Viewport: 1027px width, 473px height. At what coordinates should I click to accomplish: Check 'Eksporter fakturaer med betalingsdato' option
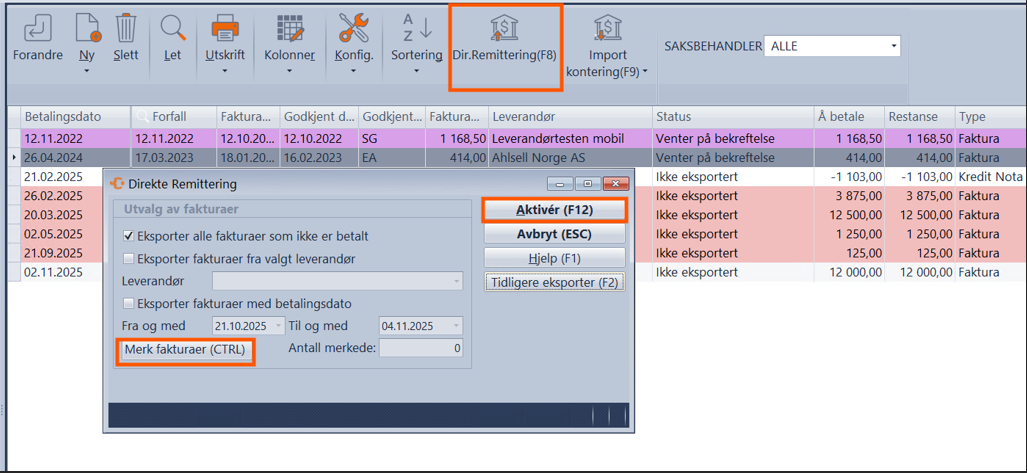click(x=129, y=303)
